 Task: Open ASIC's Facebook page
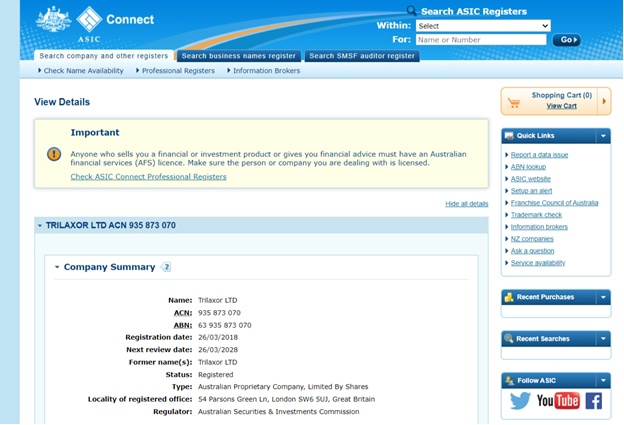pos(593,401)
